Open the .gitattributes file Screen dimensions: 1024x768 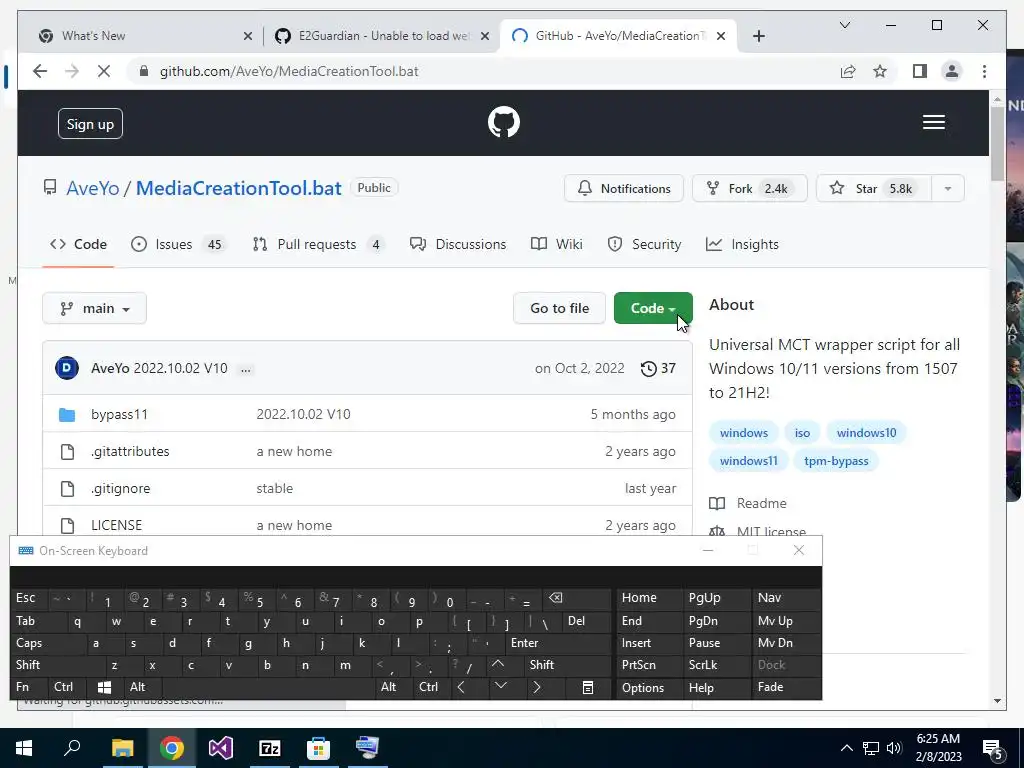click(x=130, y=451)
